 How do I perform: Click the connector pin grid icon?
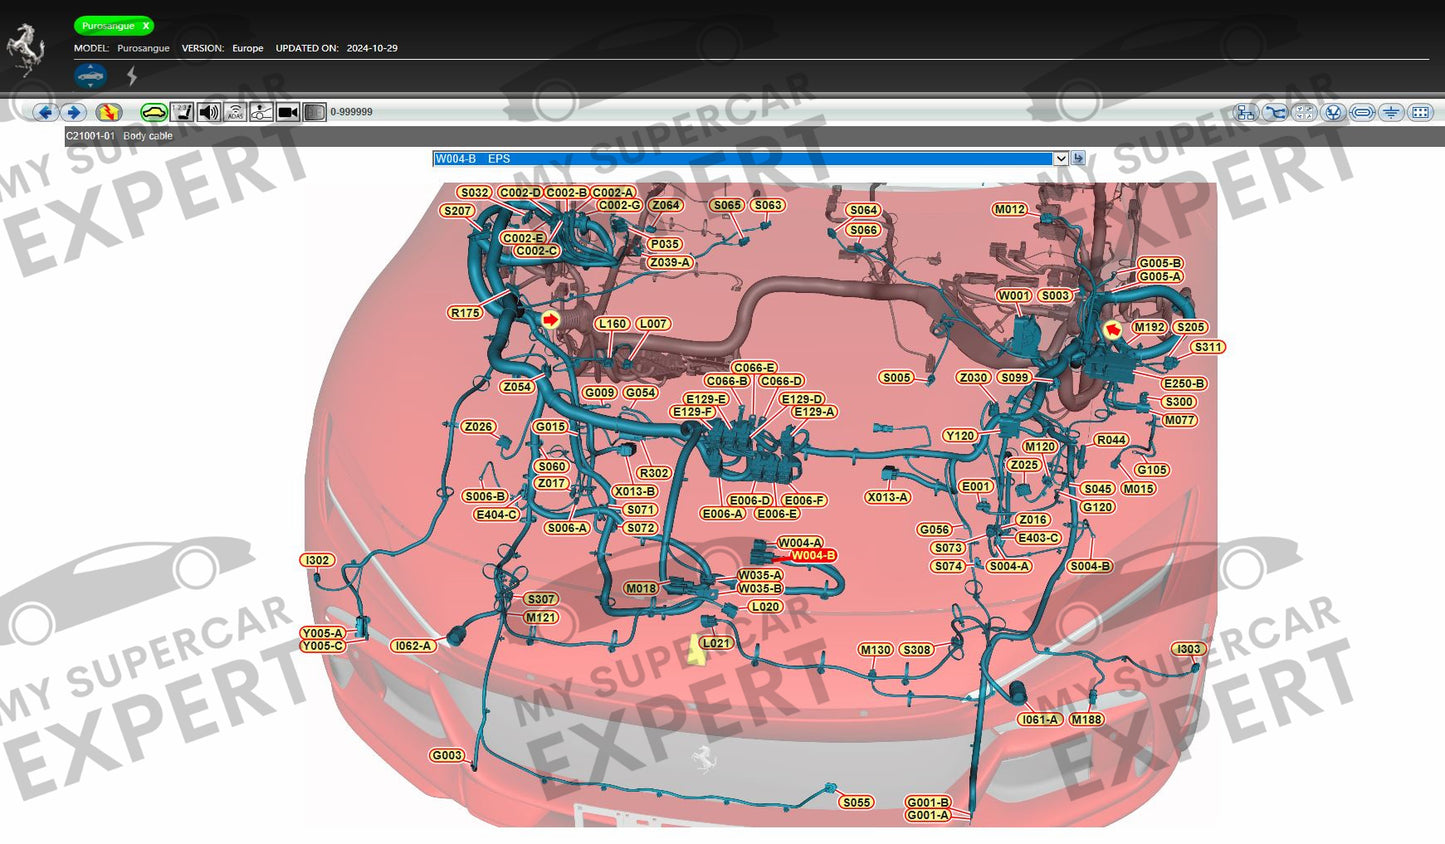point(1420,112)
